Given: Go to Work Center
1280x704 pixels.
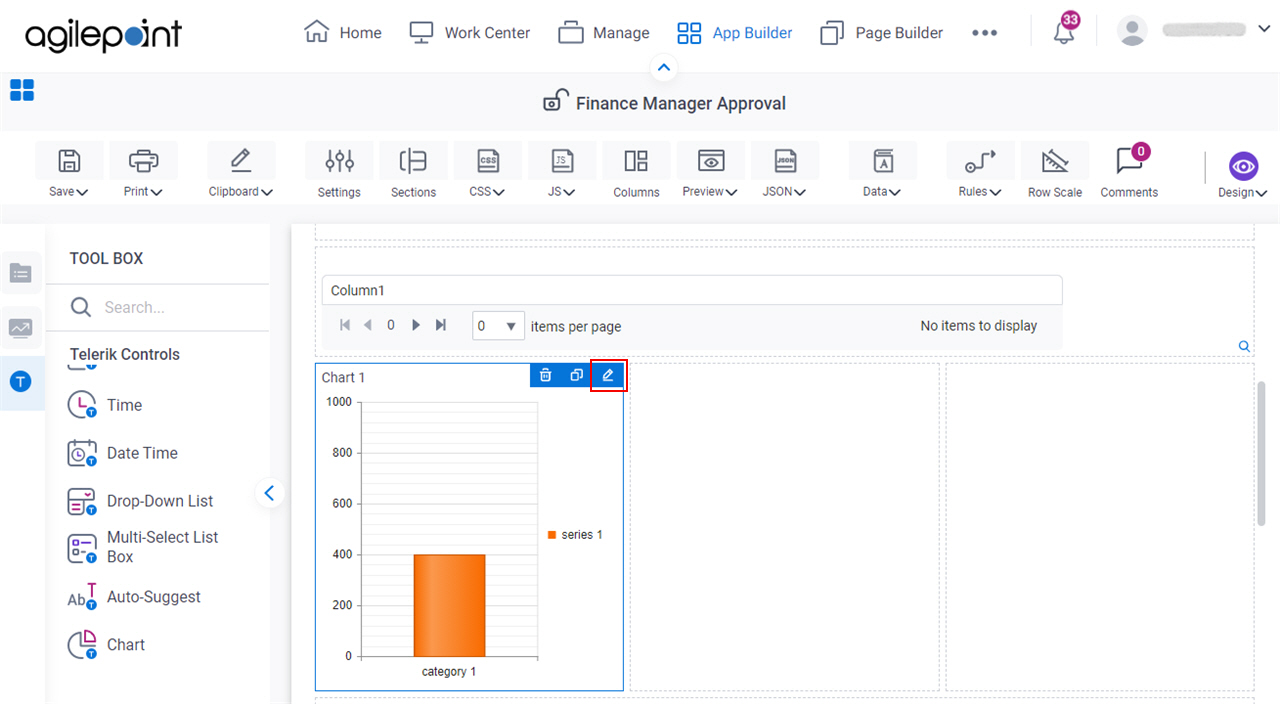Looking at the screenshot, I should click(x=470, y=33).
